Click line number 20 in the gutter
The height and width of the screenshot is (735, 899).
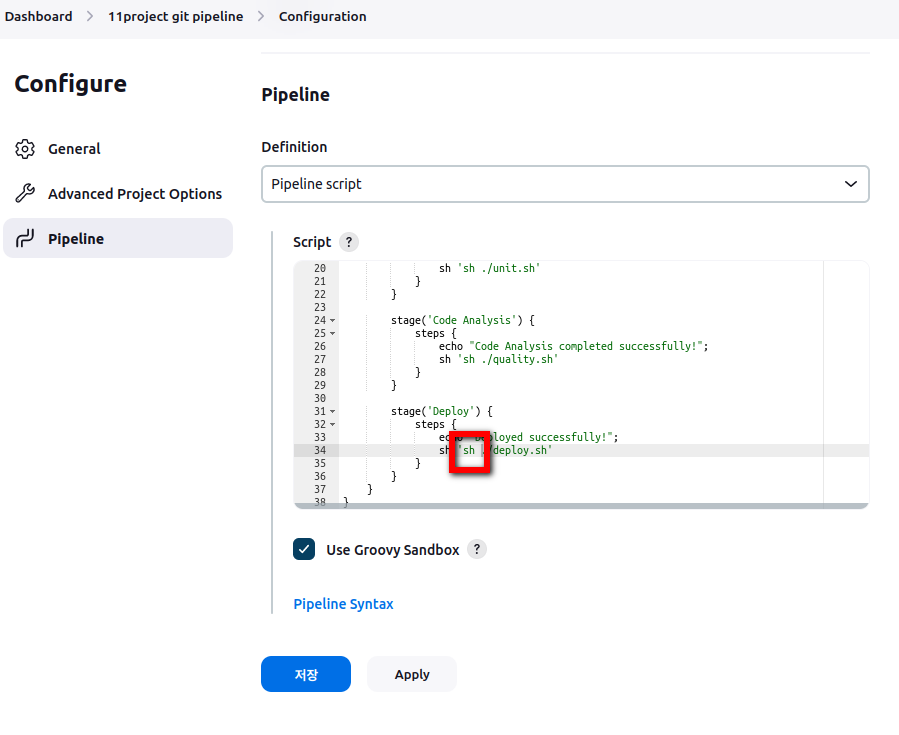[320, 268]
